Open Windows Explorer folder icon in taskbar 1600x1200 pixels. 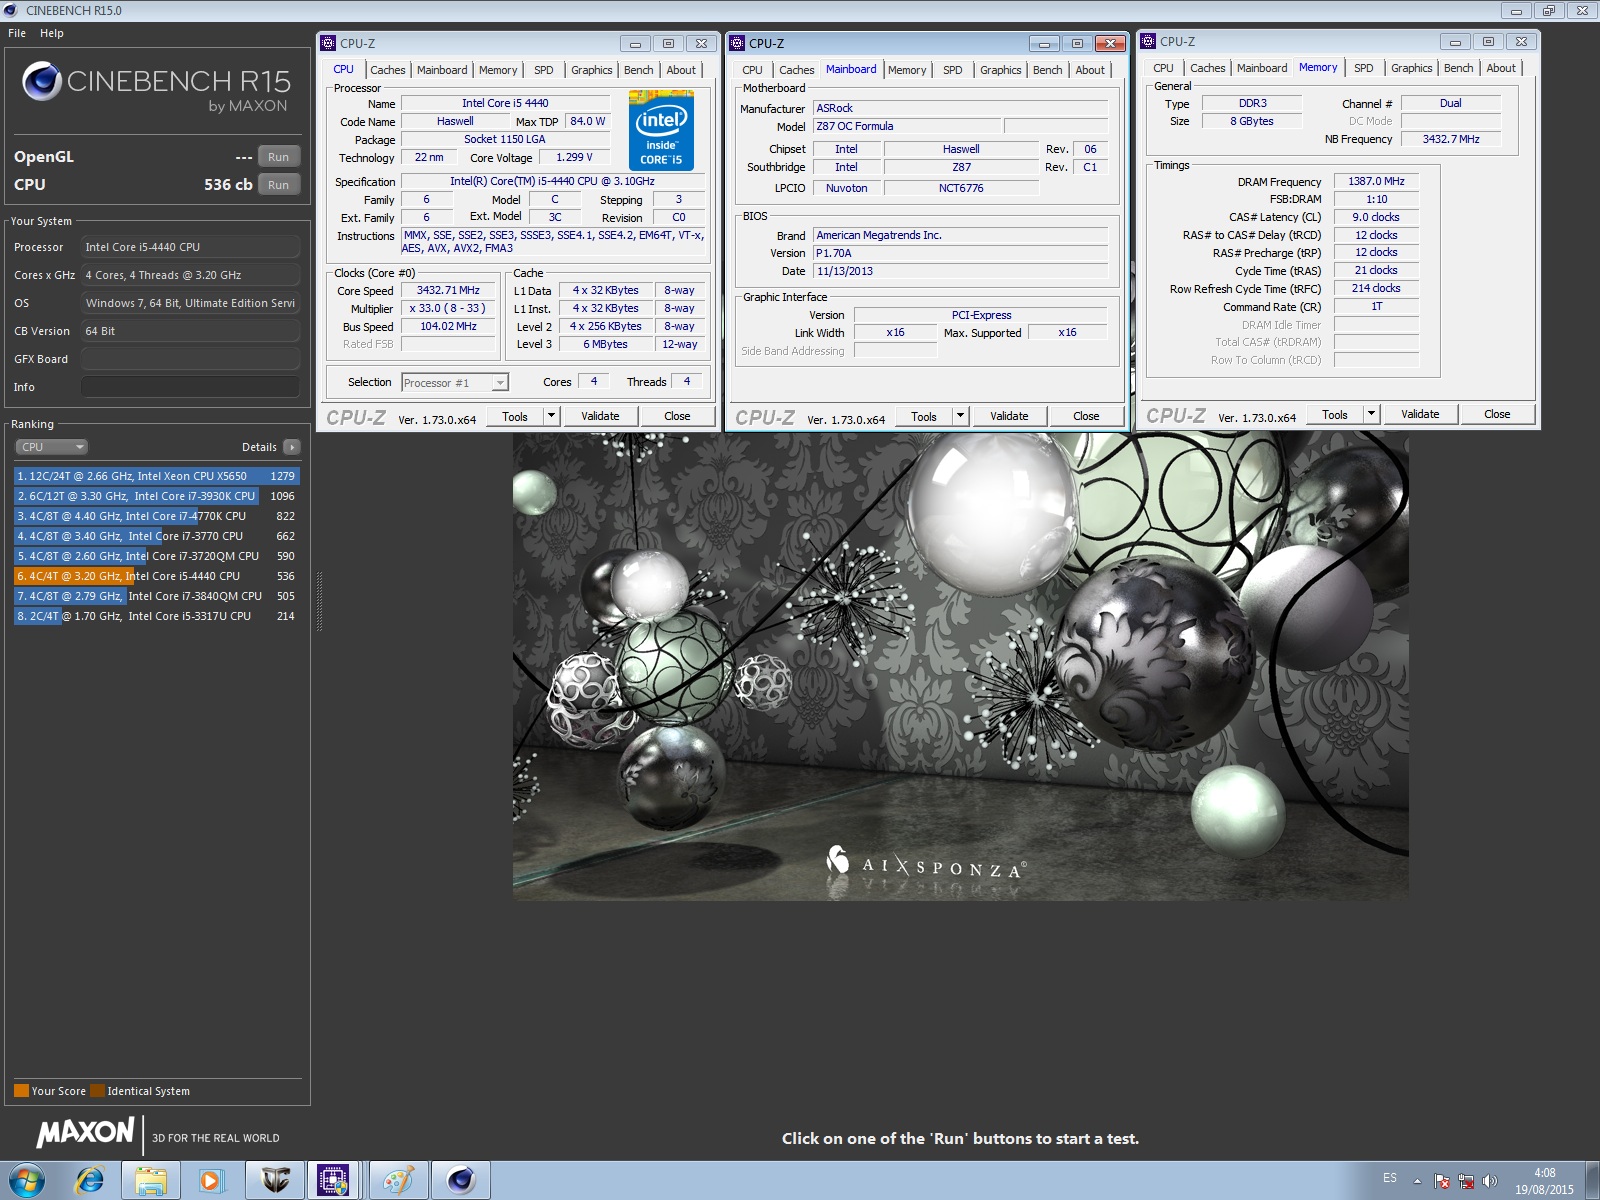coord(151,1181)
